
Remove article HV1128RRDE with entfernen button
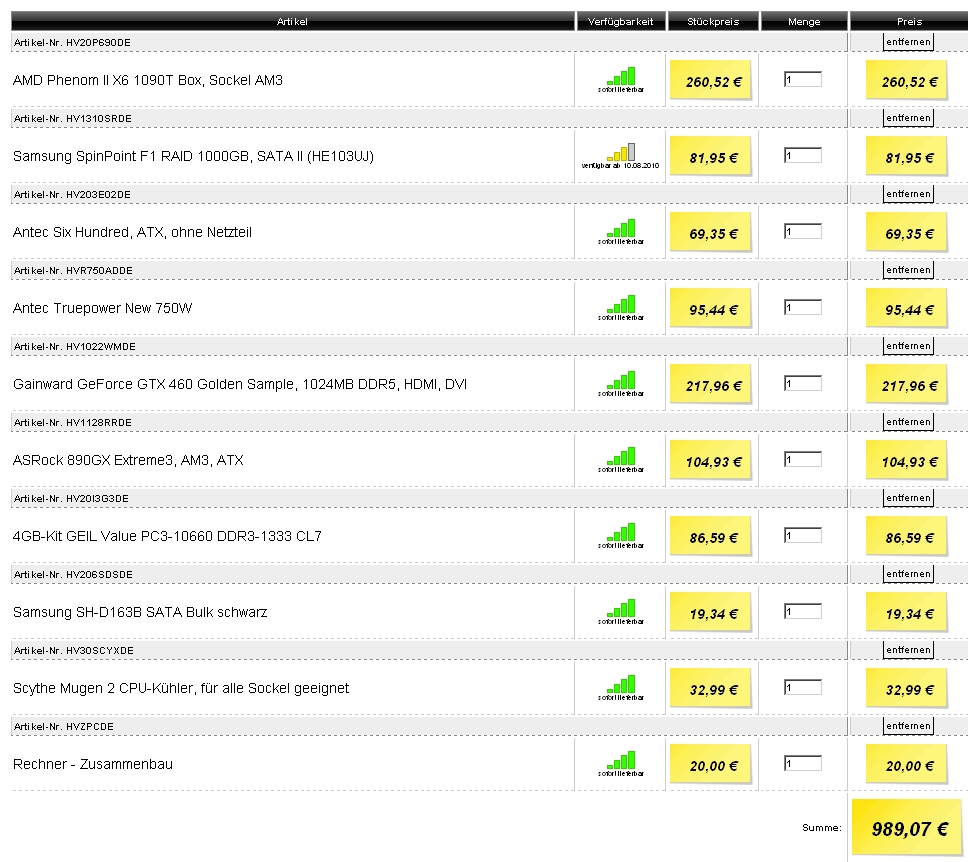tap(908, 422)
